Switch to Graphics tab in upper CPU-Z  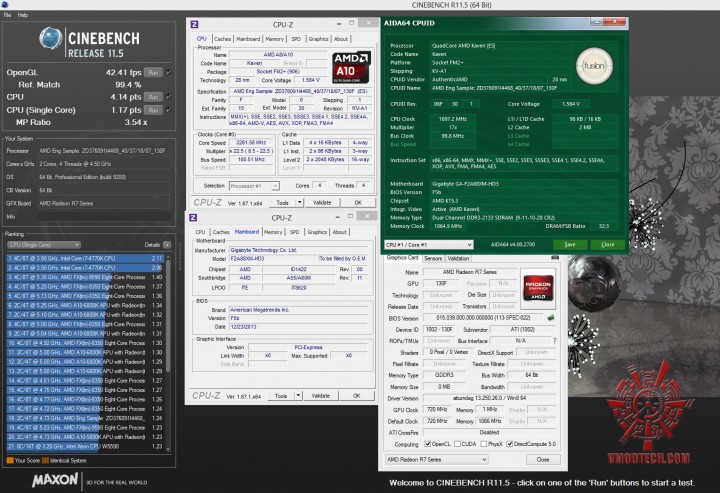[x=318, y=39]
